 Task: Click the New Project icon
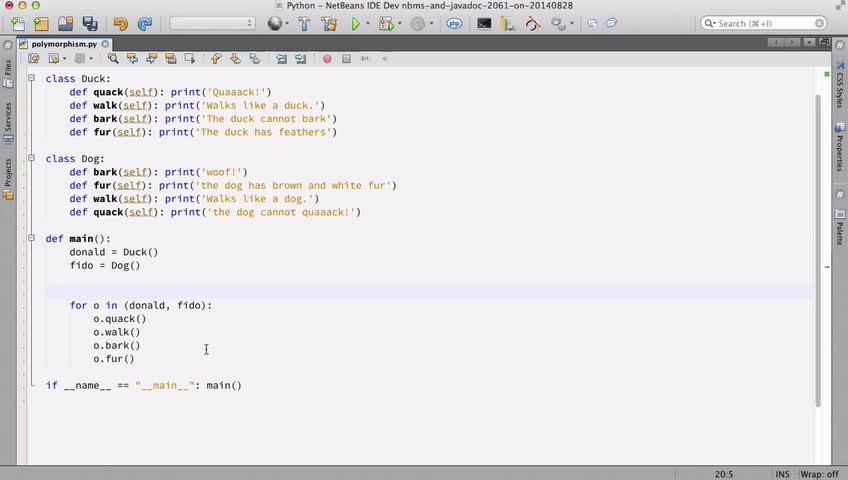41,24
